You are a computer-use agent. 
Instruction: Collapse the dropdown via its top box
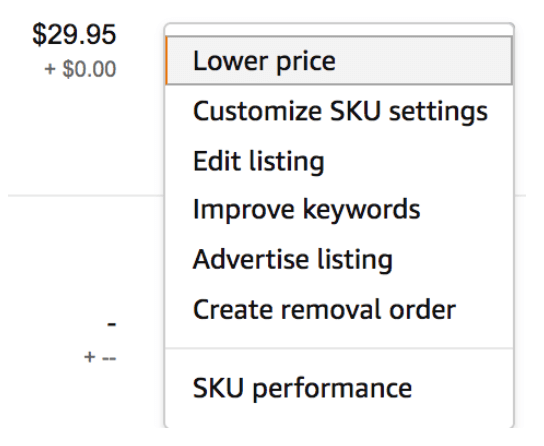pyautogui.click(x=339, y=29)
